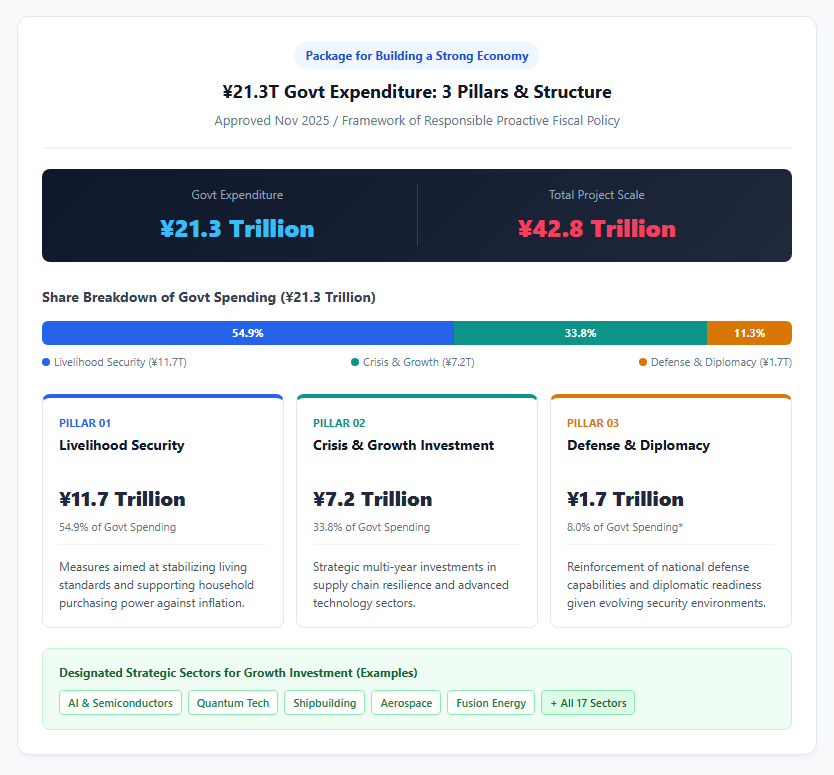The width and height of the screenshot is (834, 775).
Task: Click the orange Defense & Diplomacy legend dot
Action: pyautogui.click(x=643, y=362)
